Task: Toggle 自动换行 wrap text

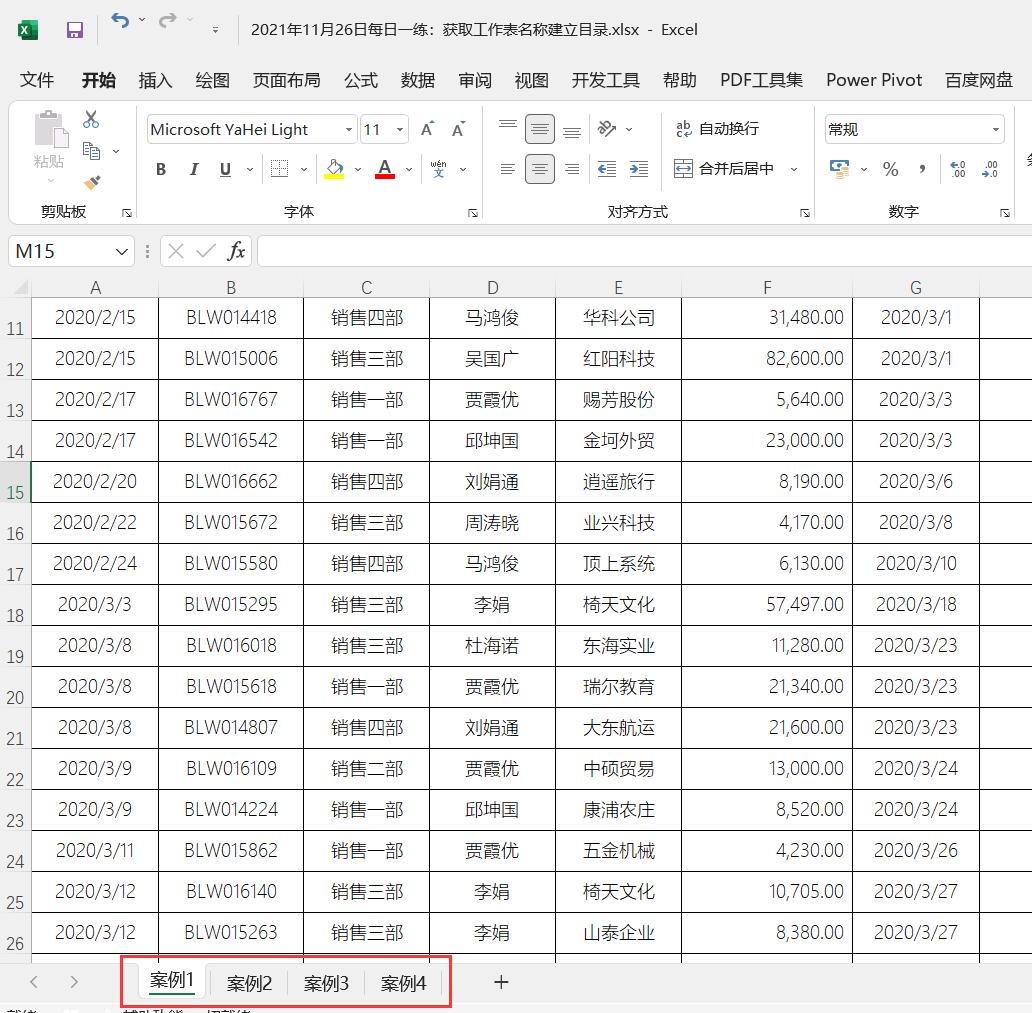Action: click(x=717, y=128)
